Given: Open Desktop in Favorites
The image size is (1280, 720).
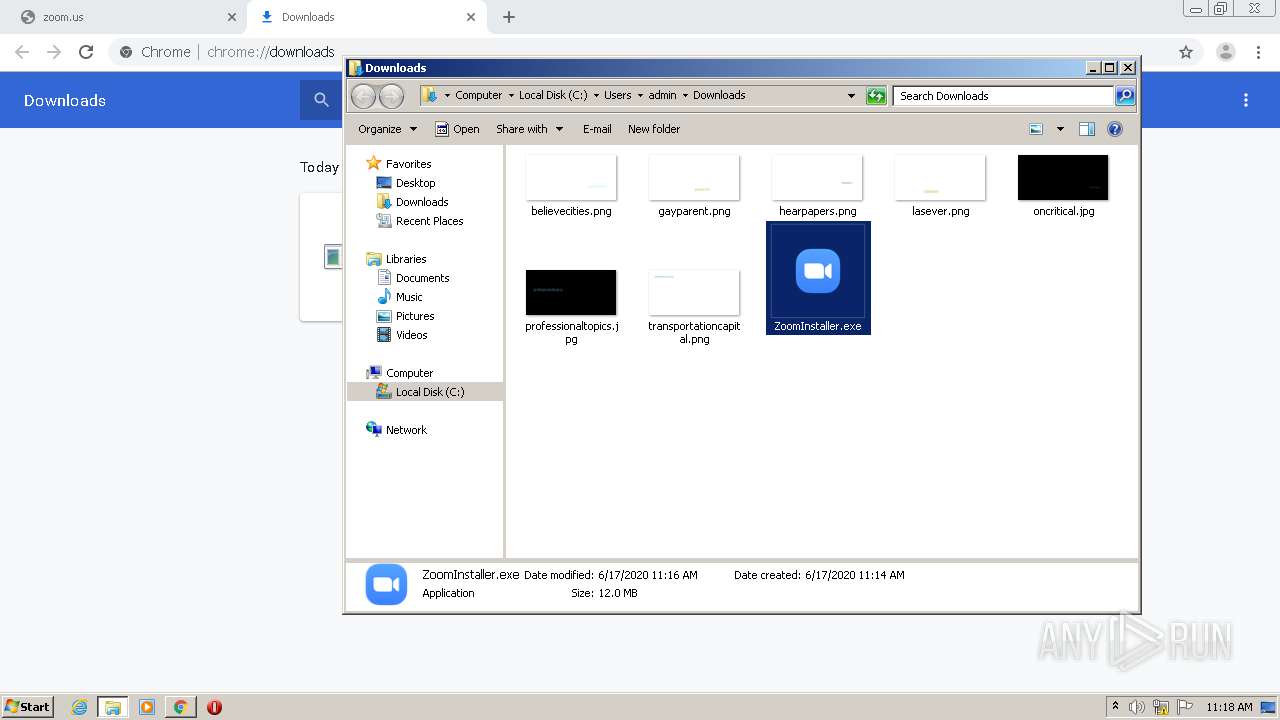Looking at the screenshot, I should 406,183.
